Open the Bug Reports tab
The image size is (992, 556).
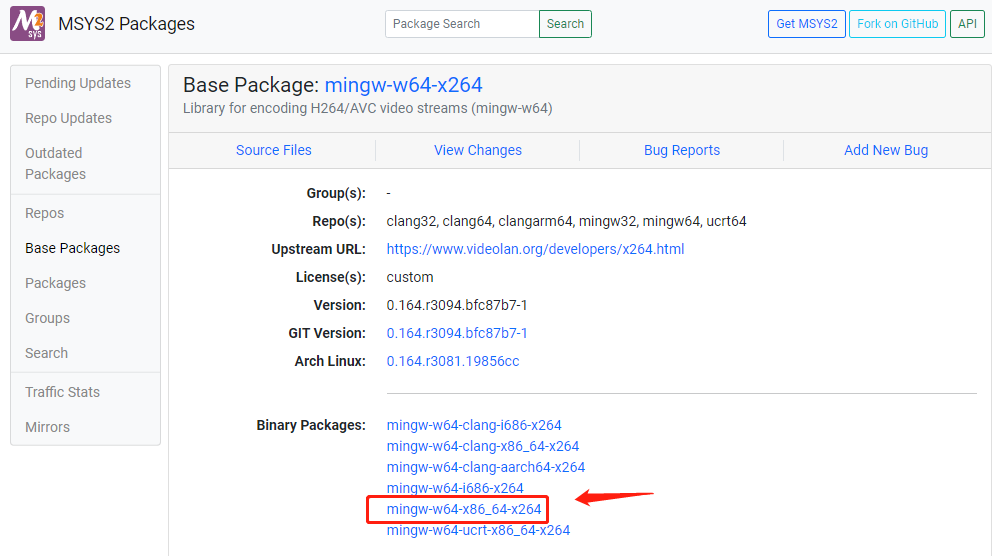coord(681,150)
